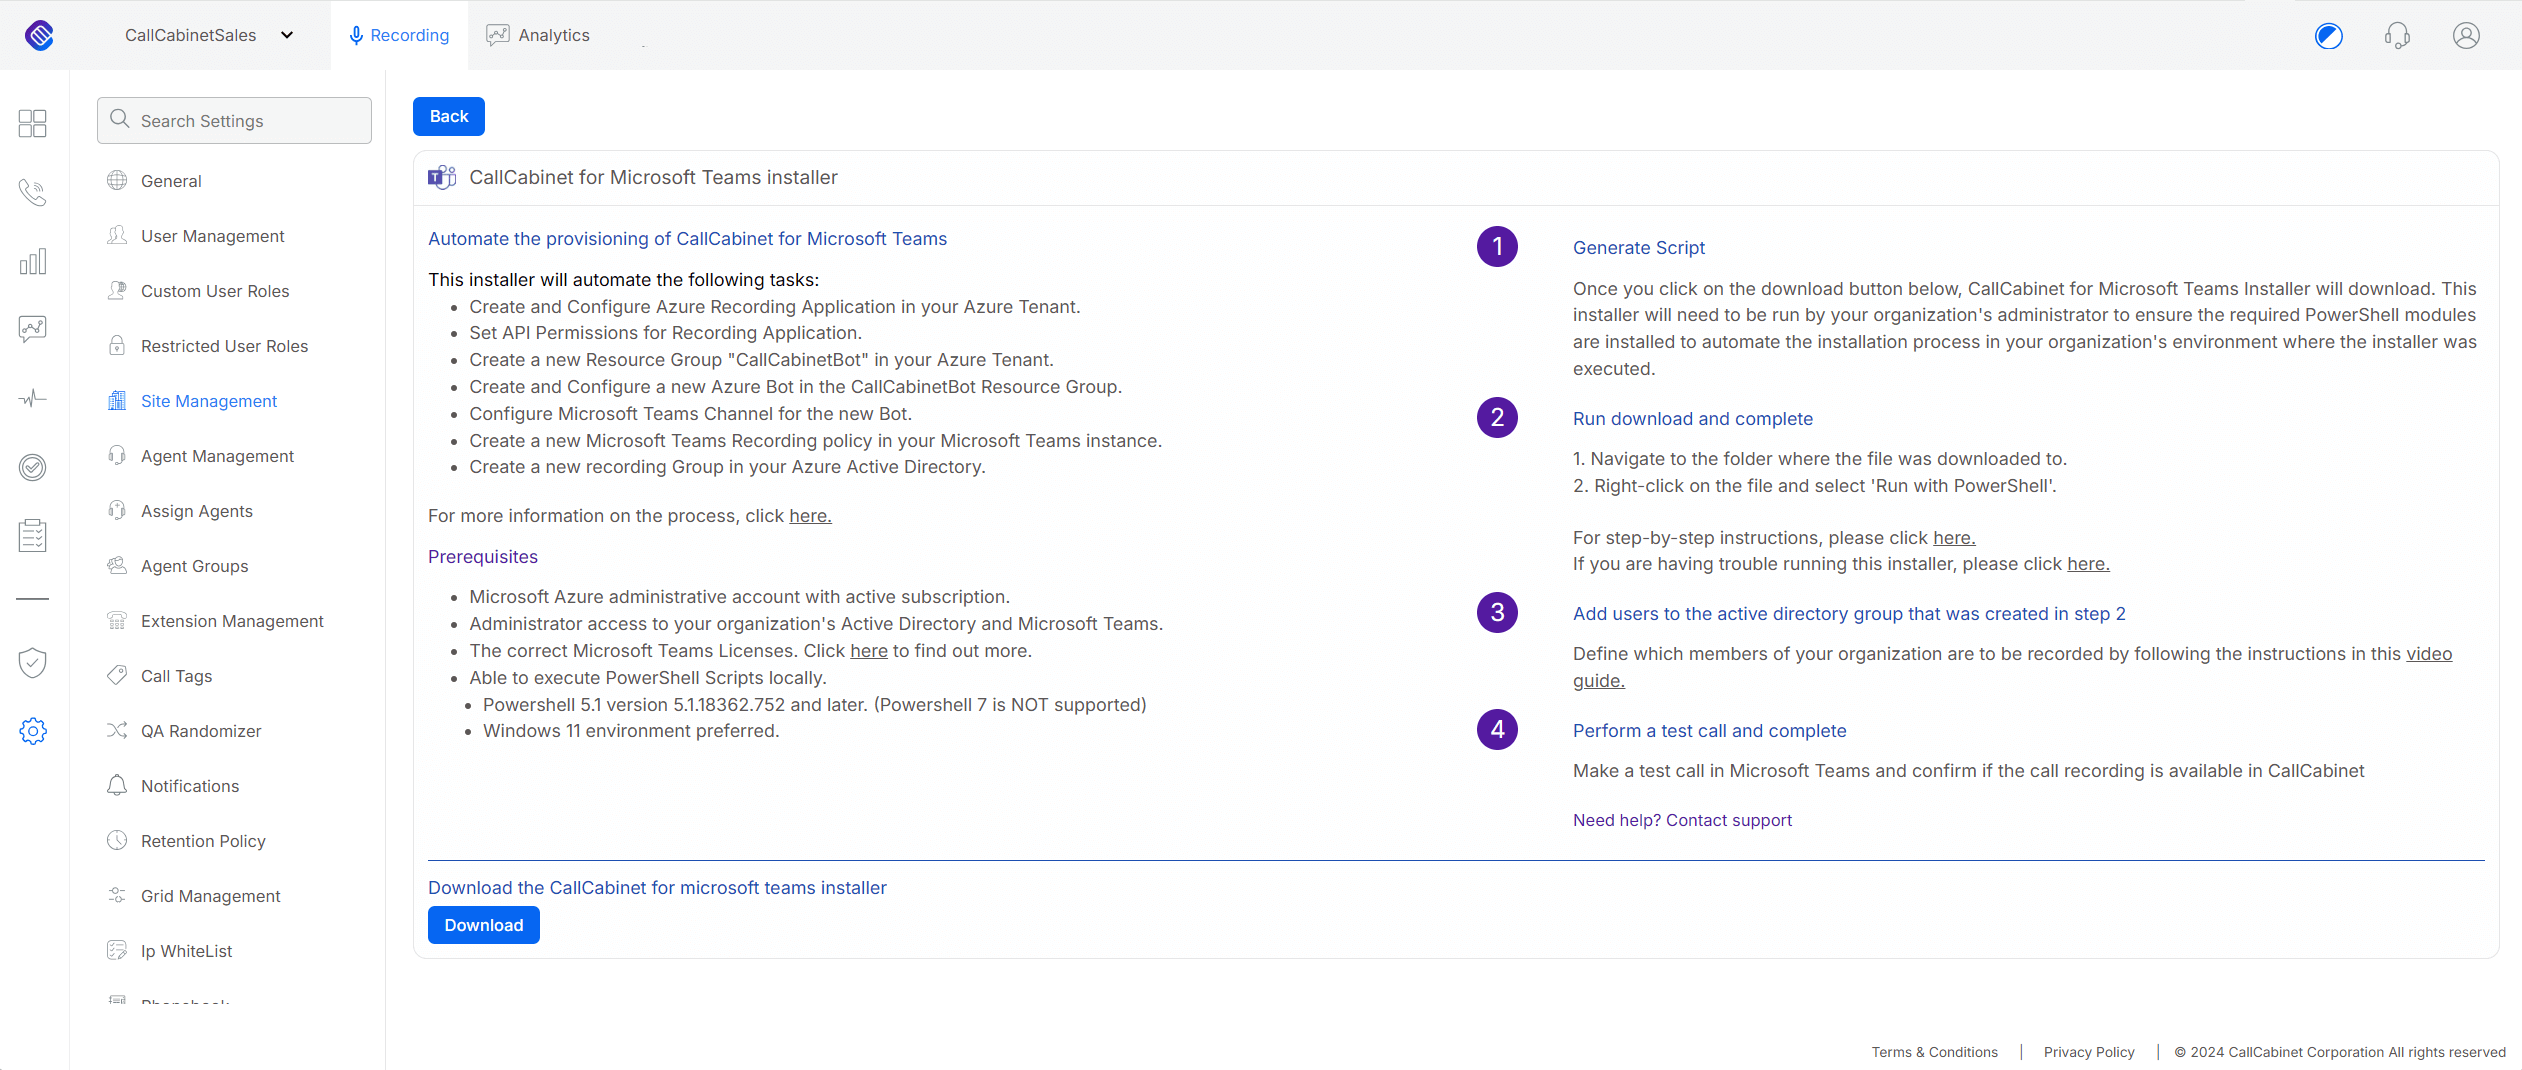Open the phone calls icon in sidebar
The width and height of the screenshot is (2522, 1070).
(x=33, y=192)
